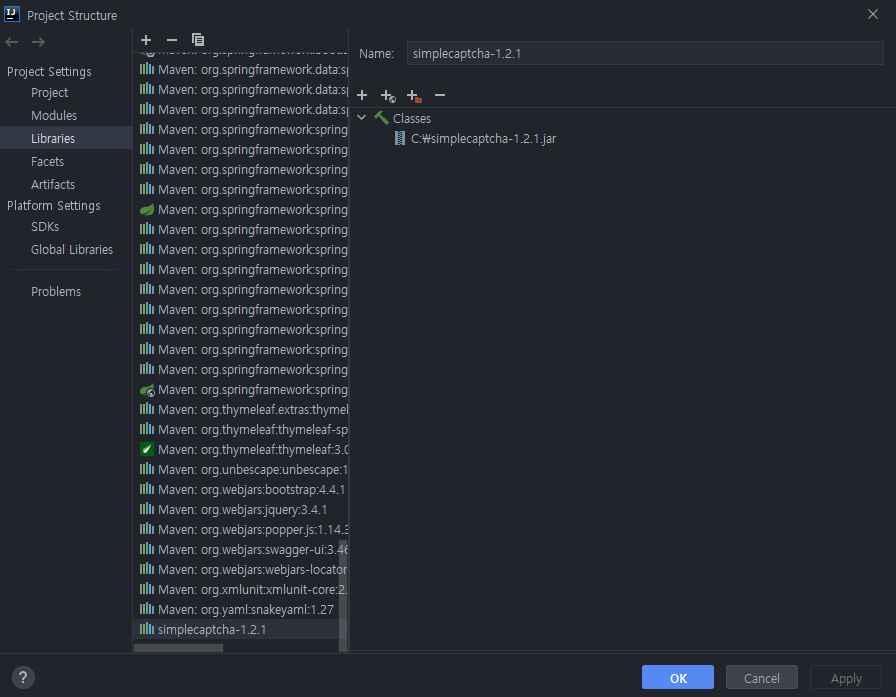Open help with the question mark icon
896x697 pixels.
(23, 678)
